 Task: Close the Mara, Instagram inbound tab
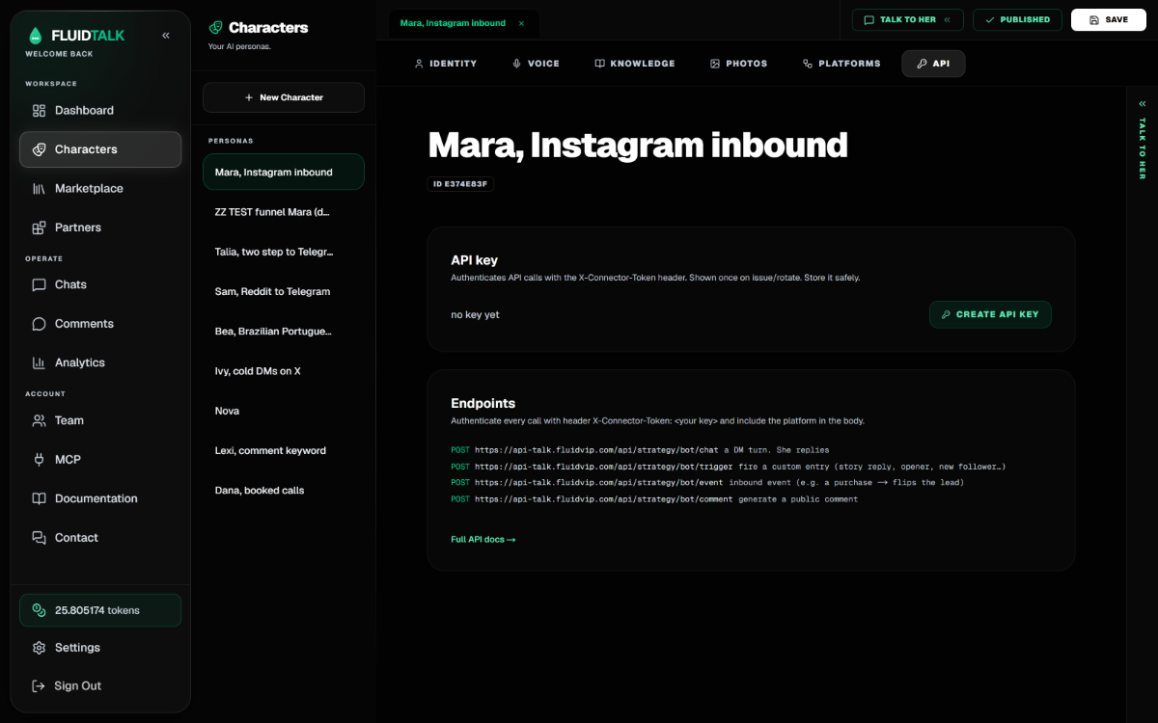click(521, 24)
